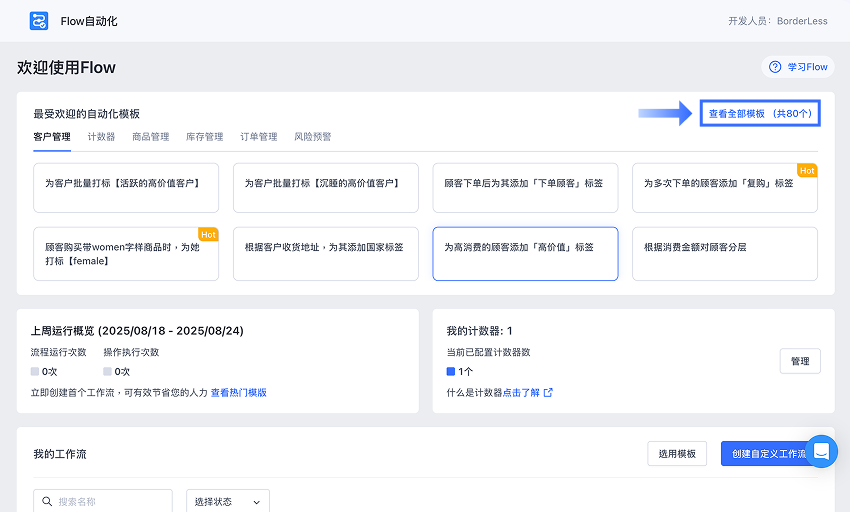Open the 查看热门模版 link
Viewport: 850px width, 512px height.
tap(238, 393)
